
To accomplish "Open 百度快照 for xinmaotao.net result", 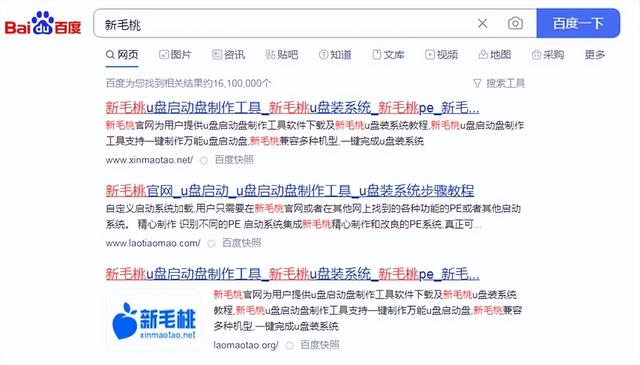I will [234, 160].
